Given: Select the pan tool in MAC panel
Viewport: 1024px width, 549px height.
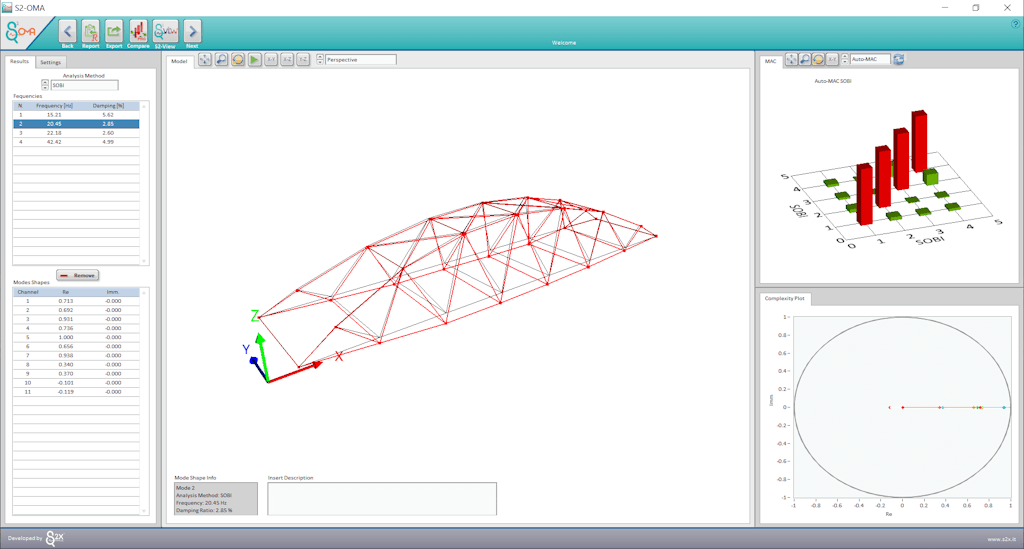Looking at the screenshot, I should [x=792, y=59].
